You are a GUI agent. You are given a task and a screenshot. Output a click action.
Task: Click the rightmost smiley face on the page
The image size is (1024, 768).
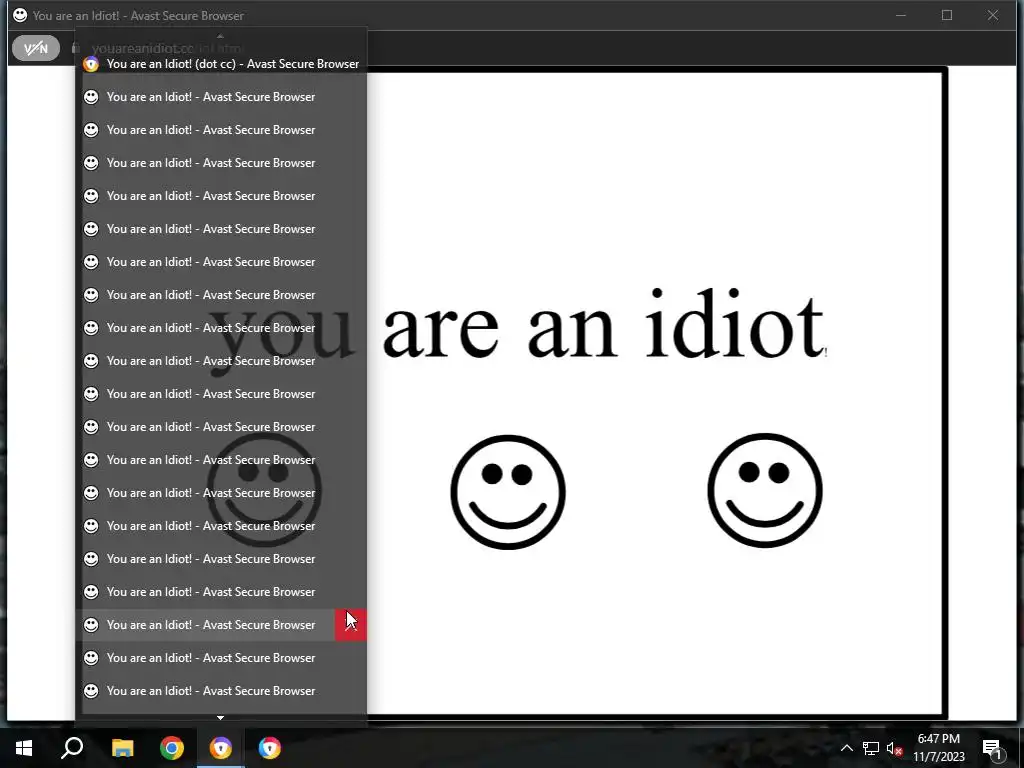[765, 490]
